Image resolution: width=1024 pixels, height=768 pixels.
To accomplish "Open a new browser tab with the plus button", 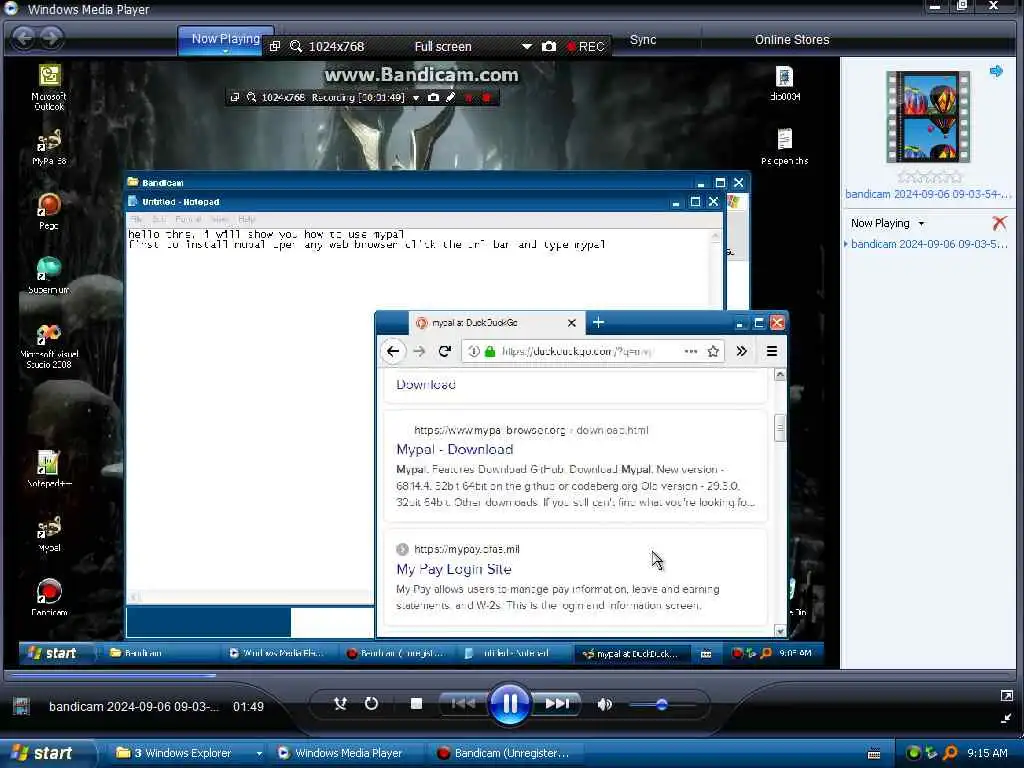I will pos(598,322).
